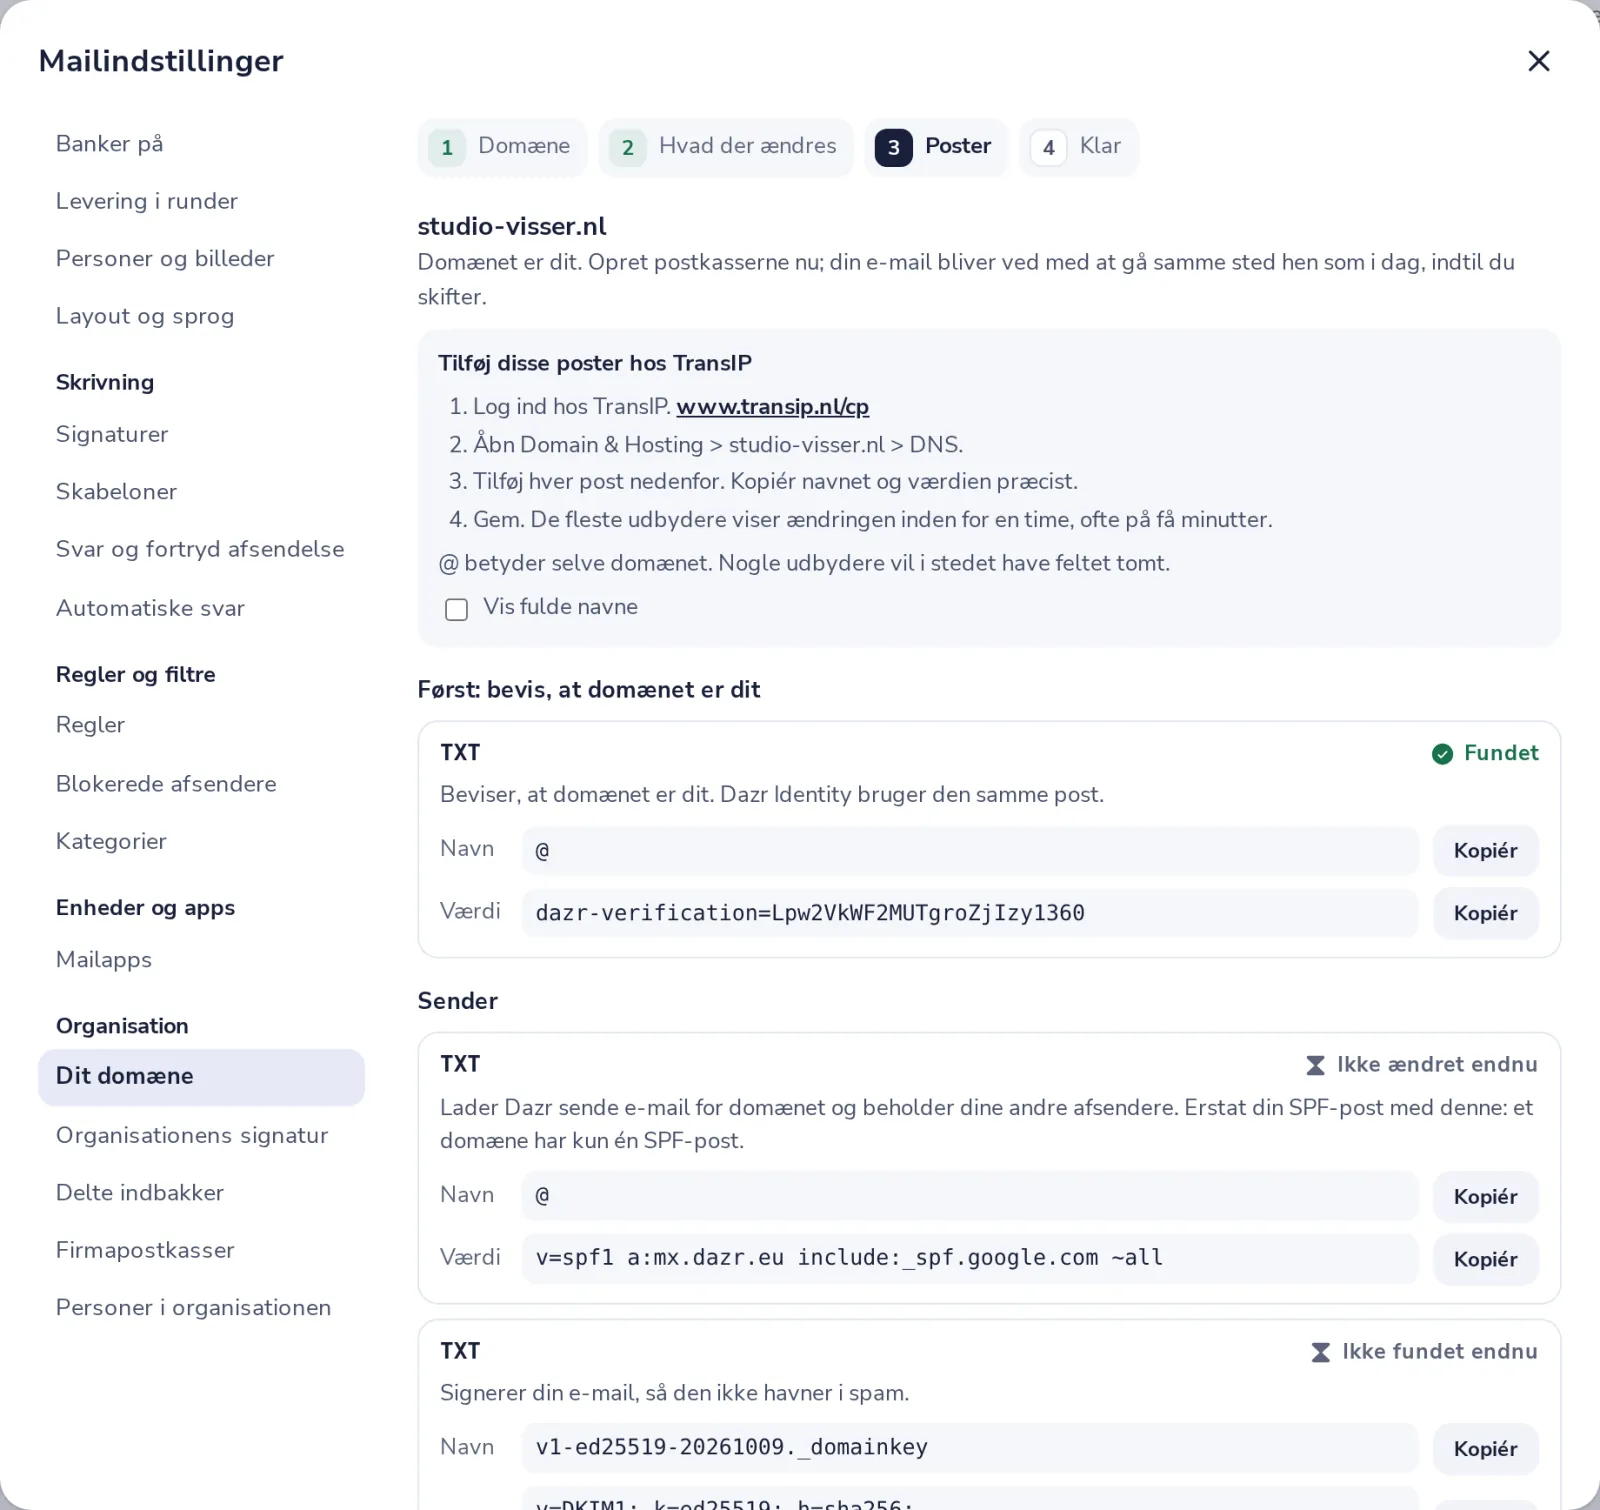The width and height of the screenshot is (1600, 1510).
Task: Copy the domainkey record name
Action: [x=1486, y=1449]
